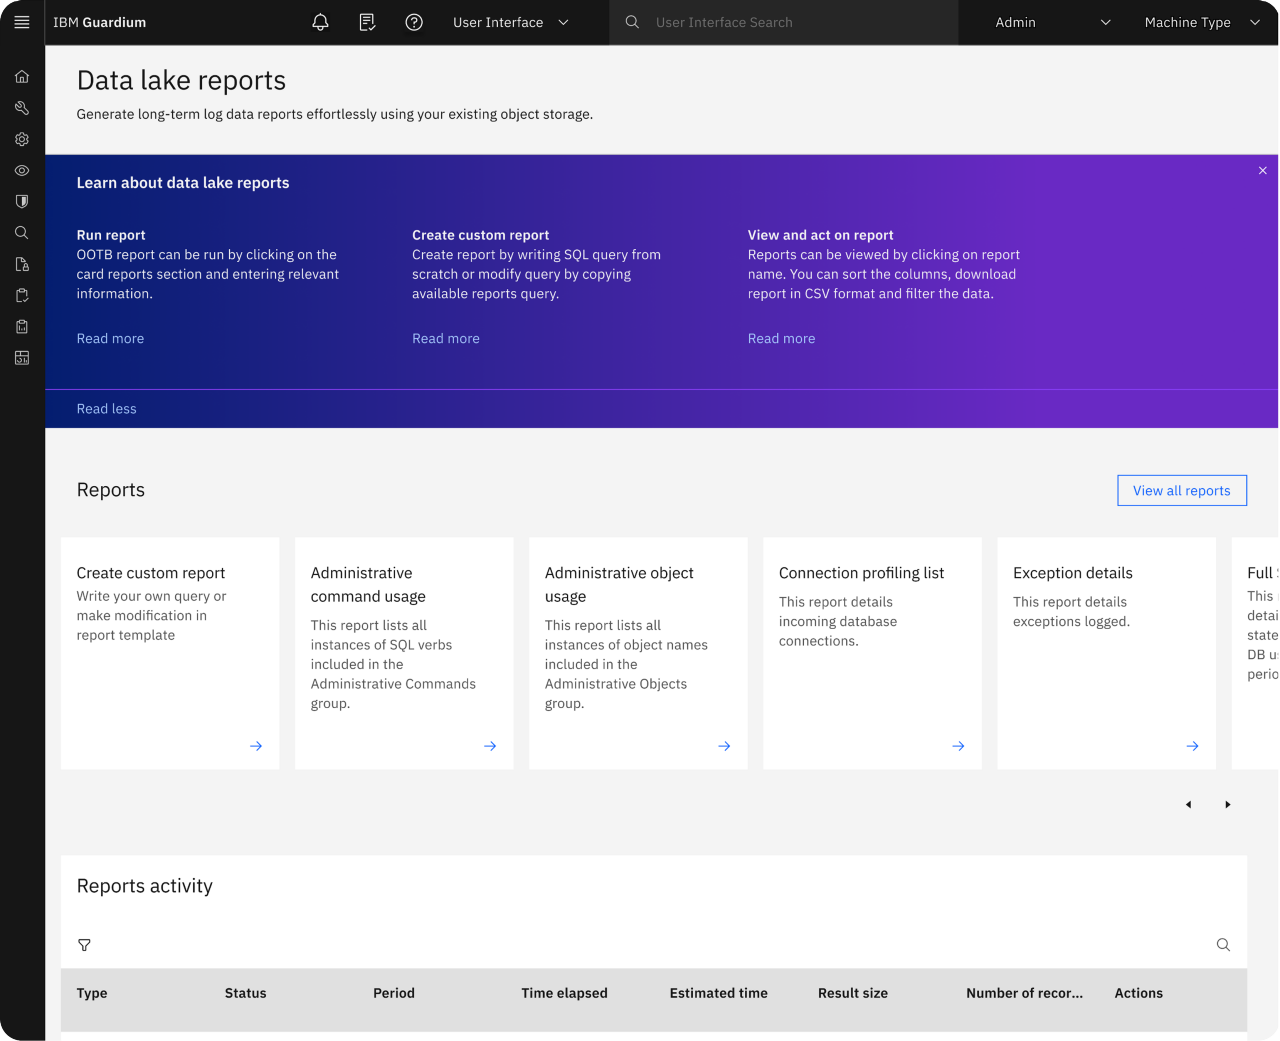Click Read more under View and act
Image resolution: width=1280 pixels, height=1041 pixels.
click(x=781, y=339)
